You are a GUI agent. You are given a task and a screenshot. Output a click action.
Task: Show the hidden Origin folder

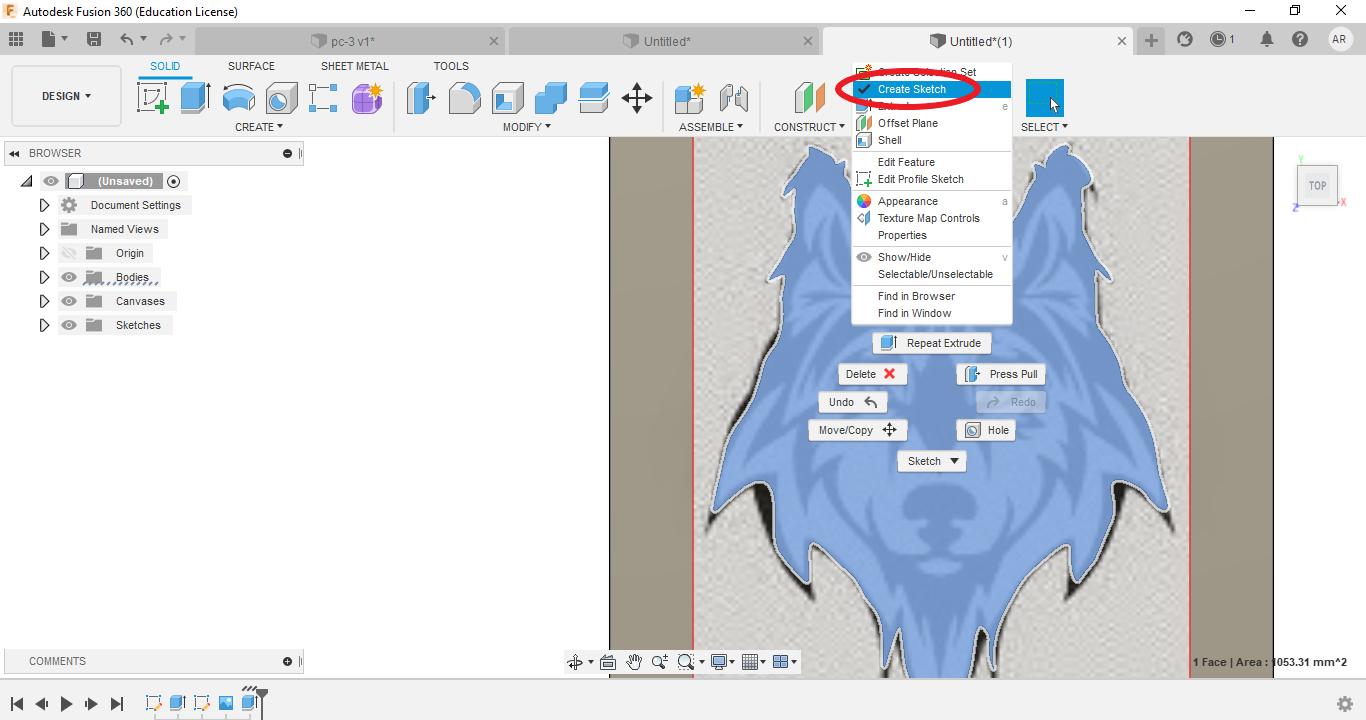(69, 253)
